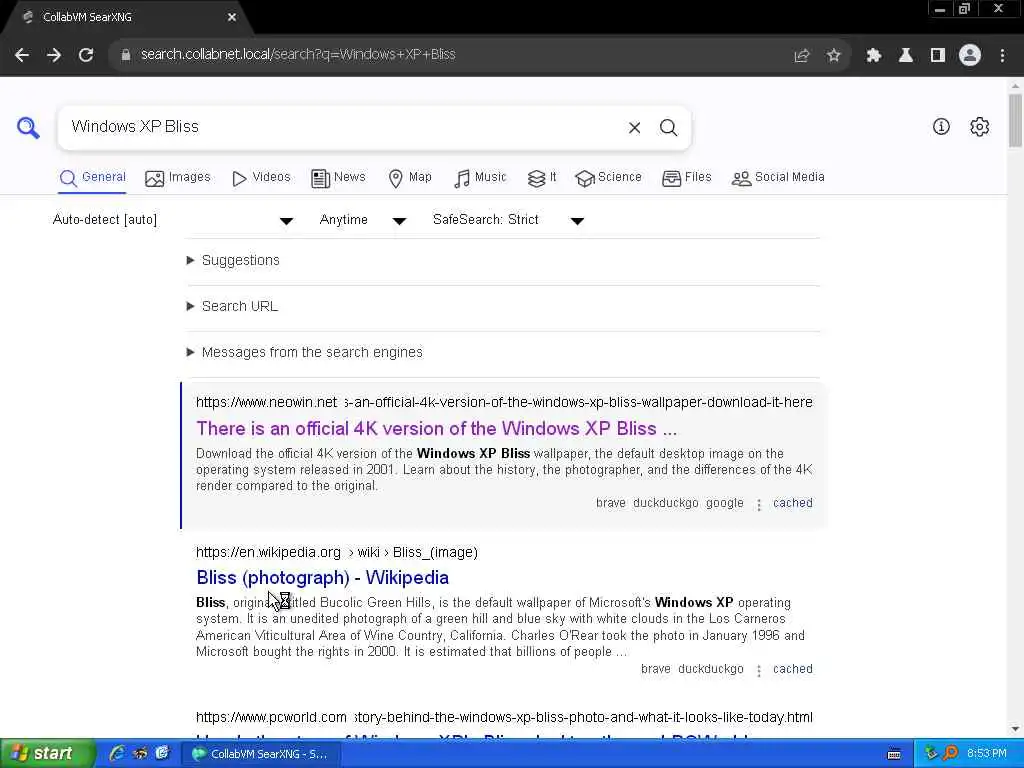
Task: Open the Extensions puzzle icon
Action: (x=874, y=56)
